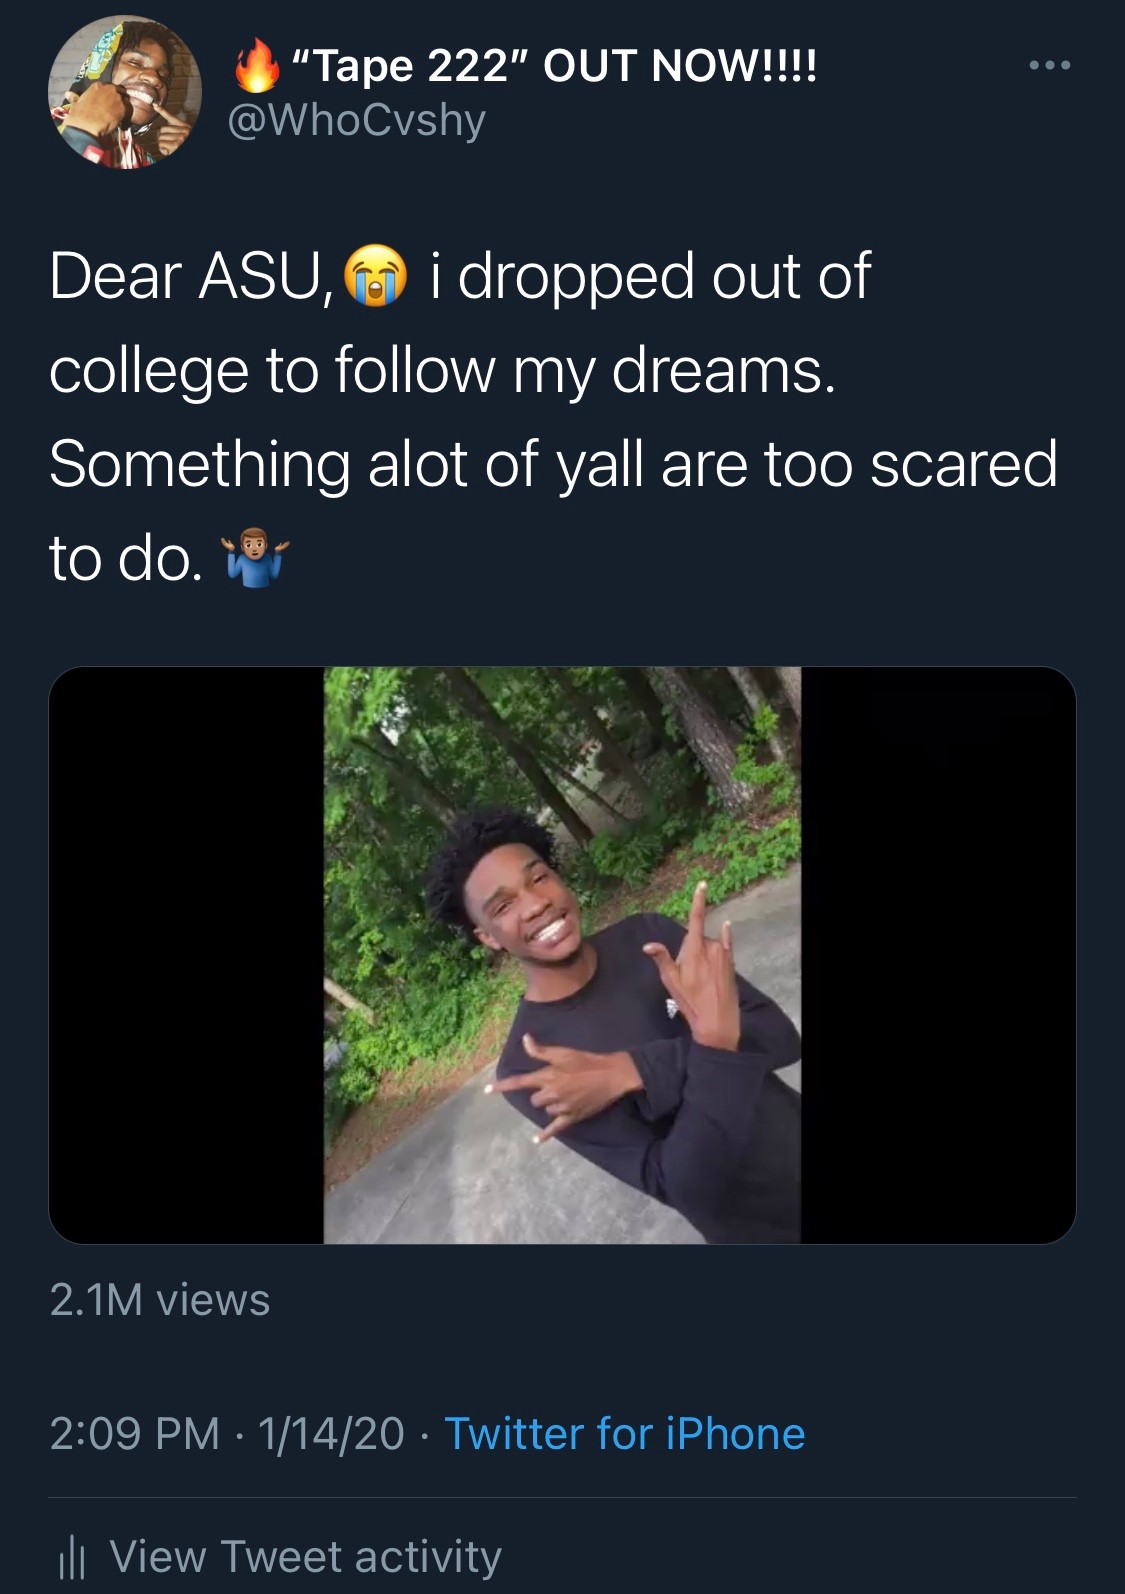The width and height of the screenshot is (1125, 1594).
Task: Open the Twitter for iPhone source link
Action: (x=624, y=1433)
